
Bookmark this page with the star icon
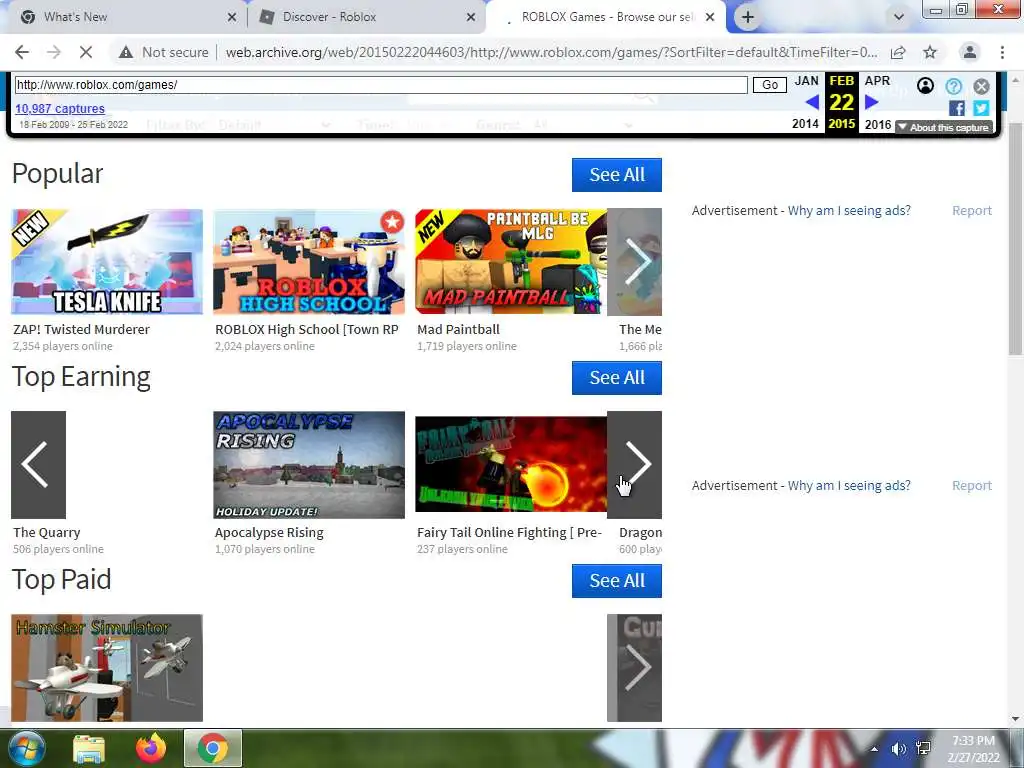tap(930, 52)
